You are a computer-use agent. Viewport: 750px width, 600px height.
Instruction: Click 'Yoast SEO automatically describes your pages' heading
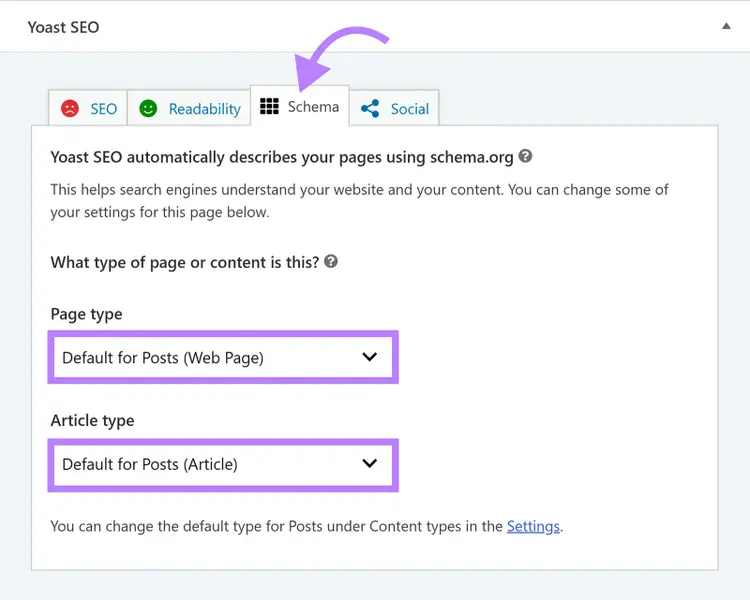click(282, 157)
